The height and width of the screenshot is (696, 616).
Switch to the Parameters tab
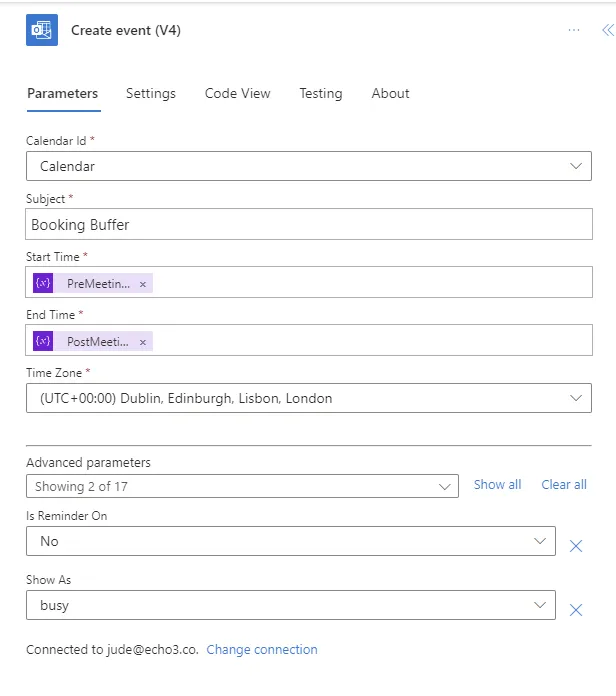tap(63, 94)
